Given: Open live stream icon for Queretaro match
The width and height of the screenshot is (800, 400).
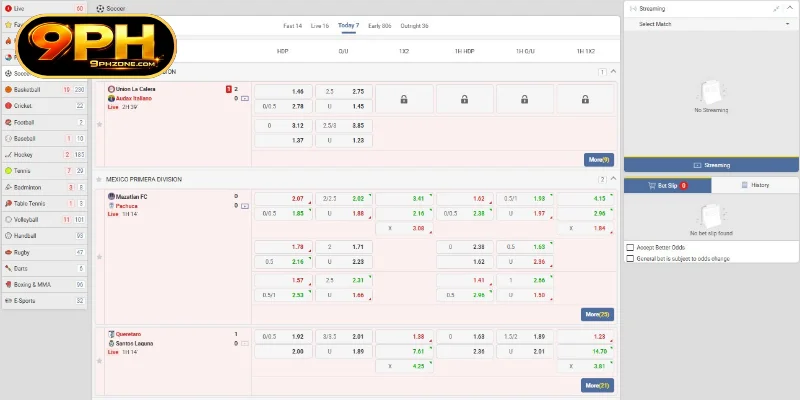Looking at the screenshot, I should click(245, 344).
